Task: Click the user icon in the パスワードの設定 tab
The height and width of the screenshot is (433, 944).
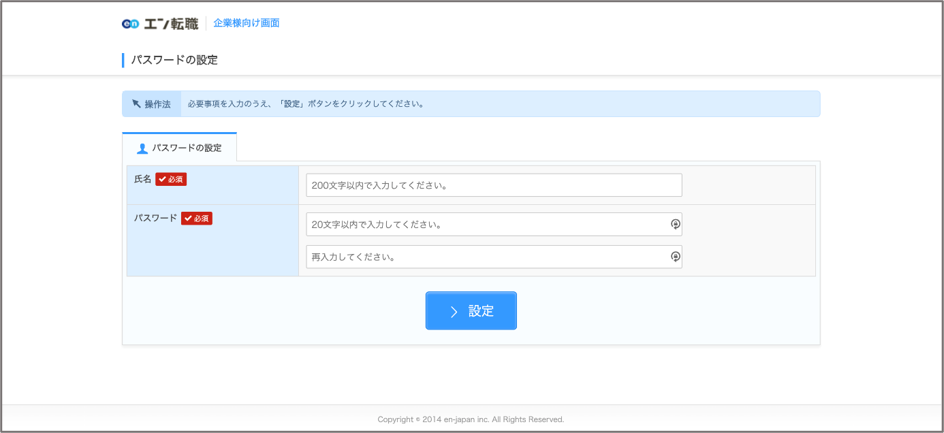Action: (x=143, y=148)
